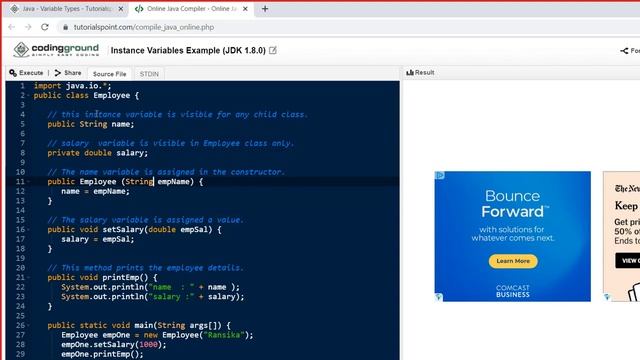Click 'private double salary;' code line
Screen dimensions: 640x360
pyautogui.click(x=98, y=153)
